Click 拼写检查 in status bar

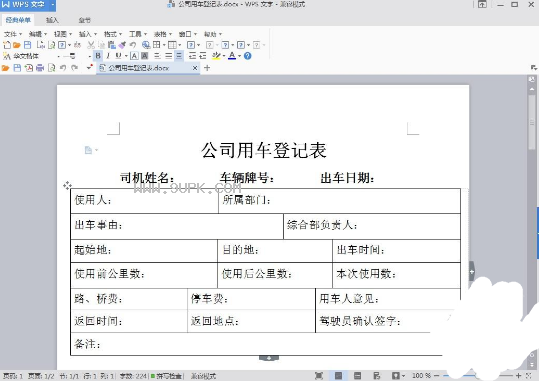166,376
